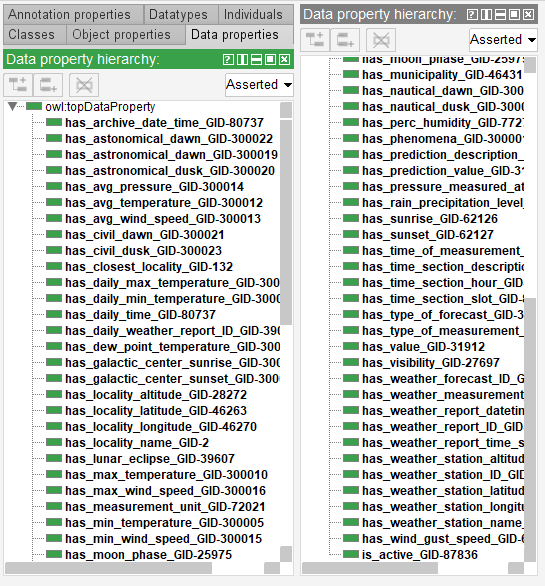The height and width of the screenshot is (586, 545).
Task: Switch to Individuals tab
Action: tap(256, 15)
